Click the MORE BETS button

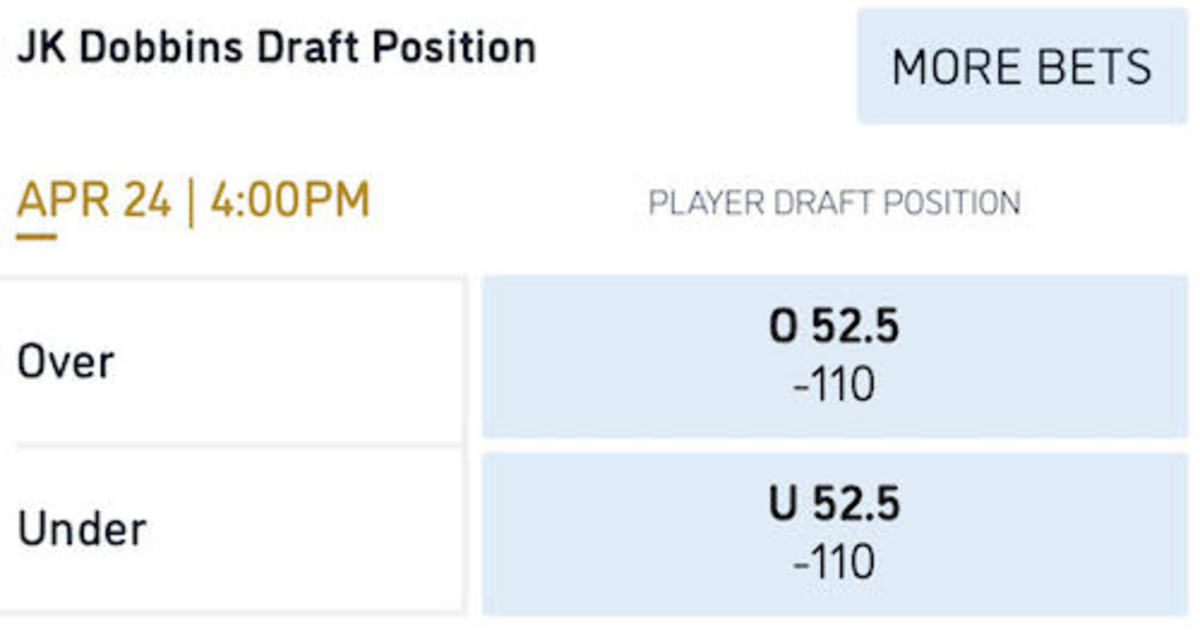click(x=1021, y=68)
